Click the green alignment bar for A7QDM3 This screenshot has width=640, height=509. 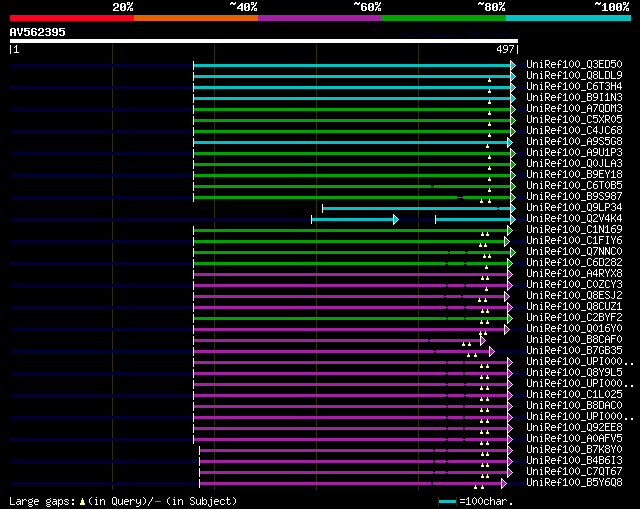pos(352,109)
